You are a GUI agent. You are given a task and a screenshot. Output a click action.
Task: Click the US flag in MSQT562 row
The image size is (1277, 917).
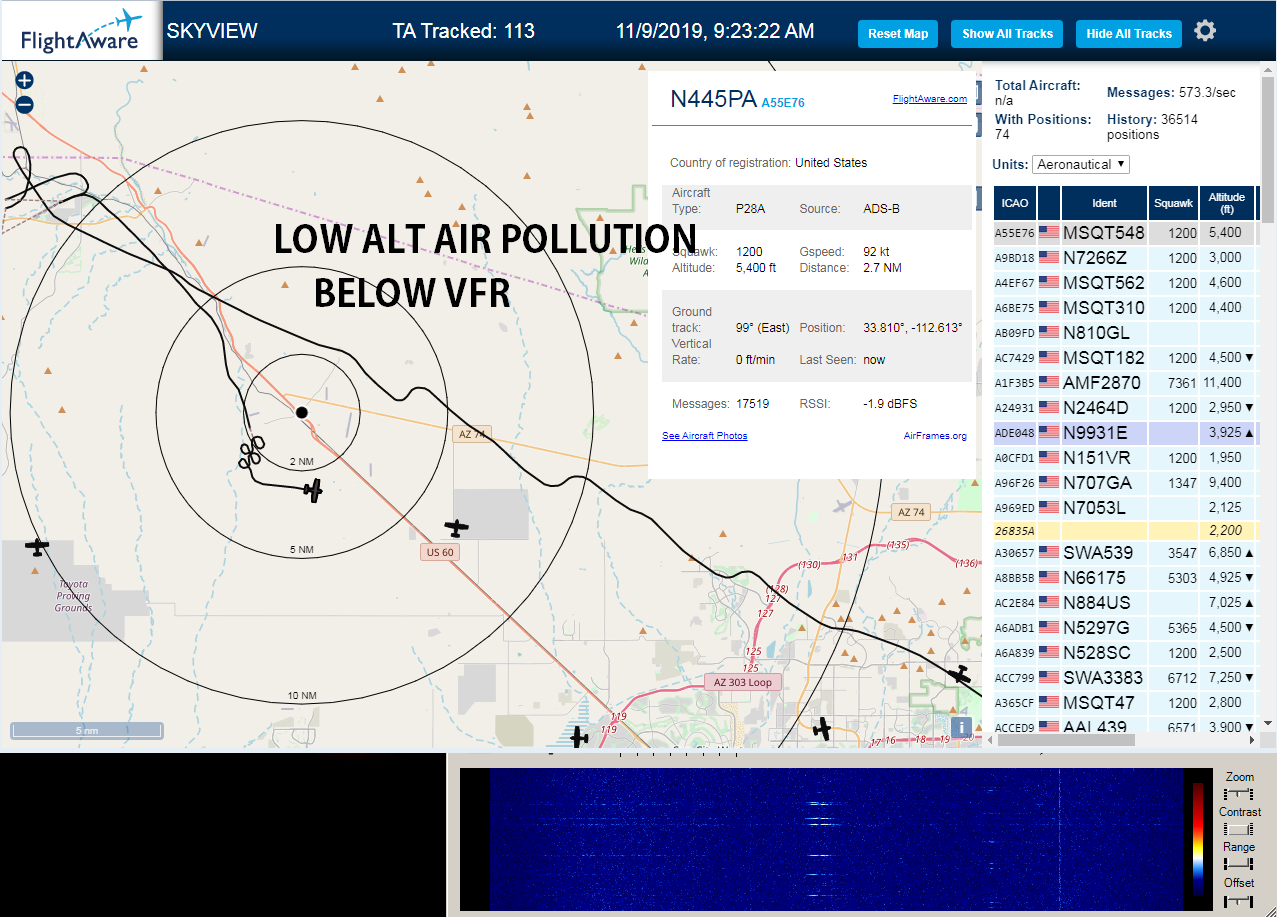[x=1049, y=283]
